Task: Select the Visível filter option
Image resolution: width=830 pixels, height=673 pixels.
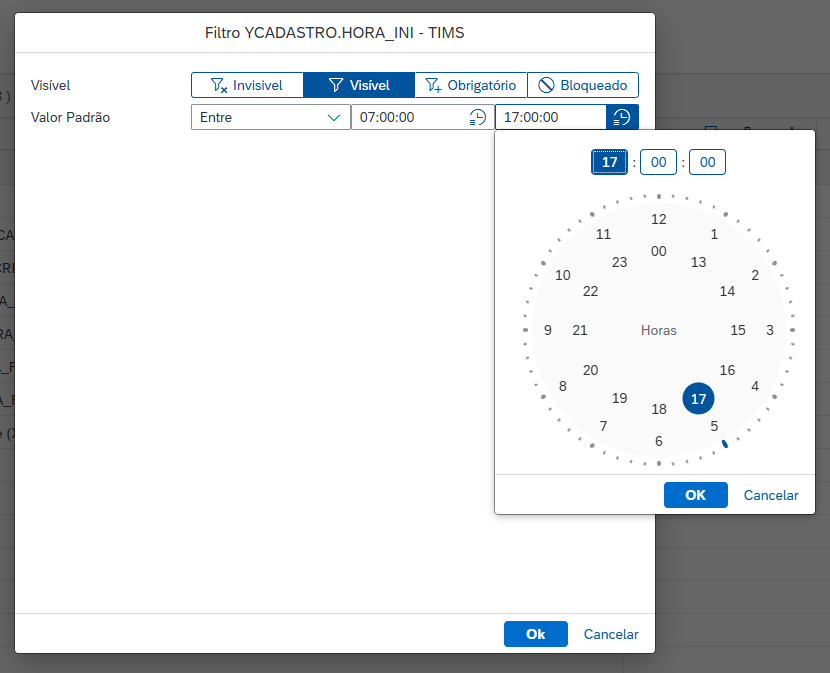Action: click(x=359, y=85)
